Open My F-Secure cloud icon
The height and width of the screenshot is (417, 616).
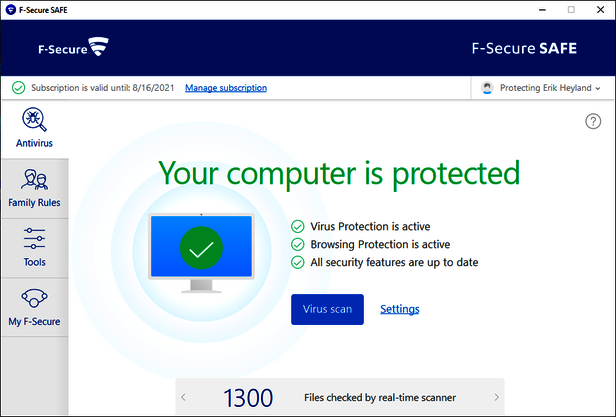(x=34, y=299)
